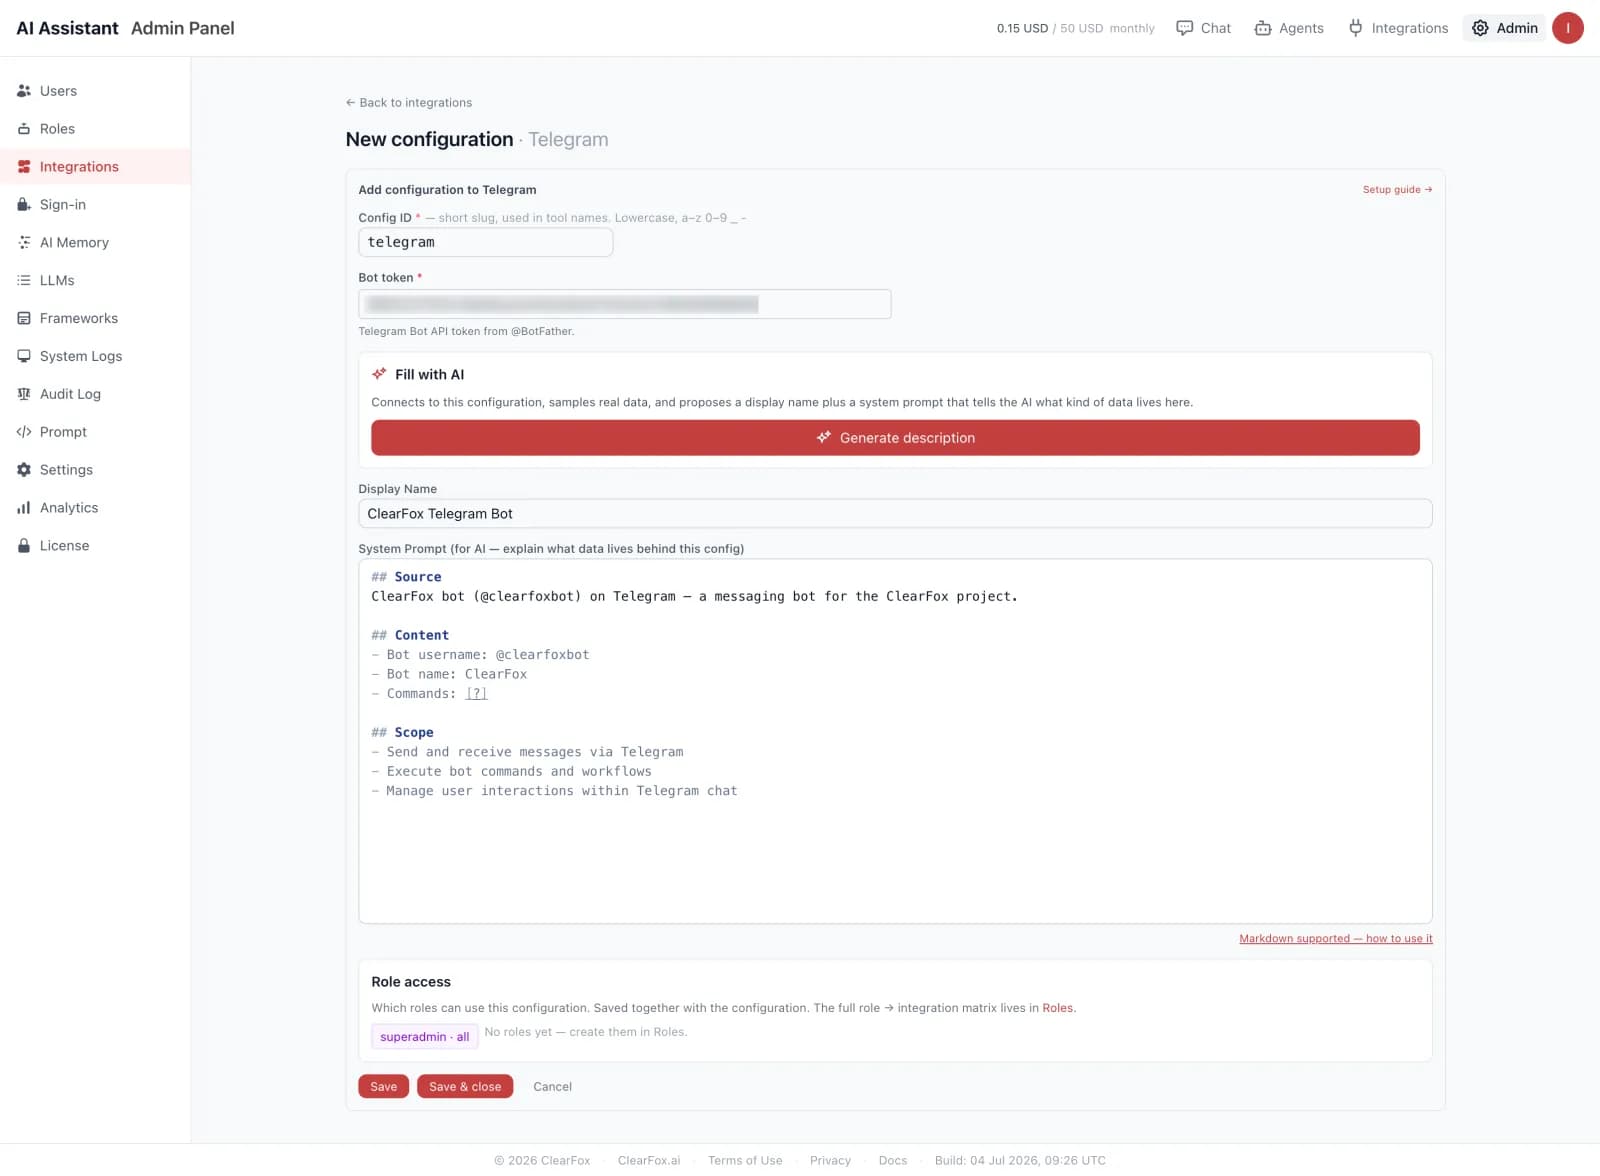Open Frameworks section
Viewport: 1600px width, 1176px height.
coord(95,319)
